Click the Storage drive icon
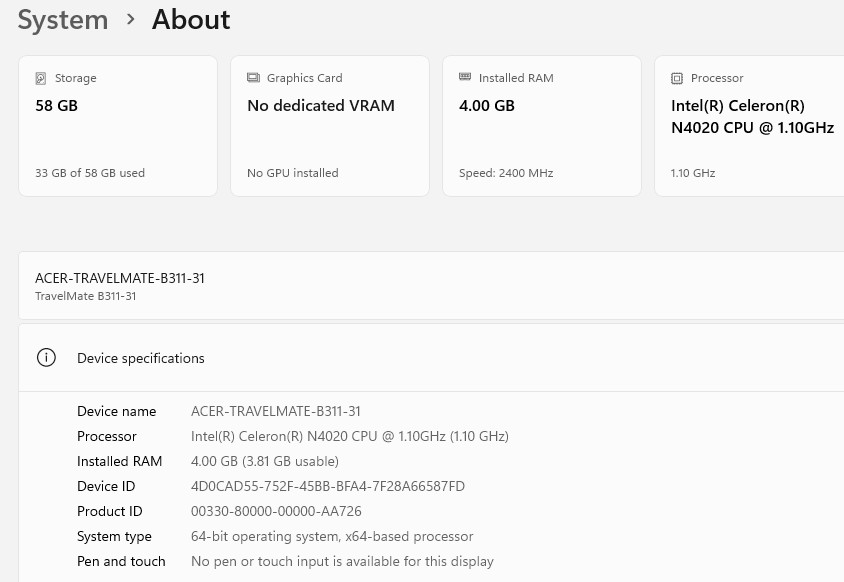This screenshot has height=582, width=844. [40, 78]
